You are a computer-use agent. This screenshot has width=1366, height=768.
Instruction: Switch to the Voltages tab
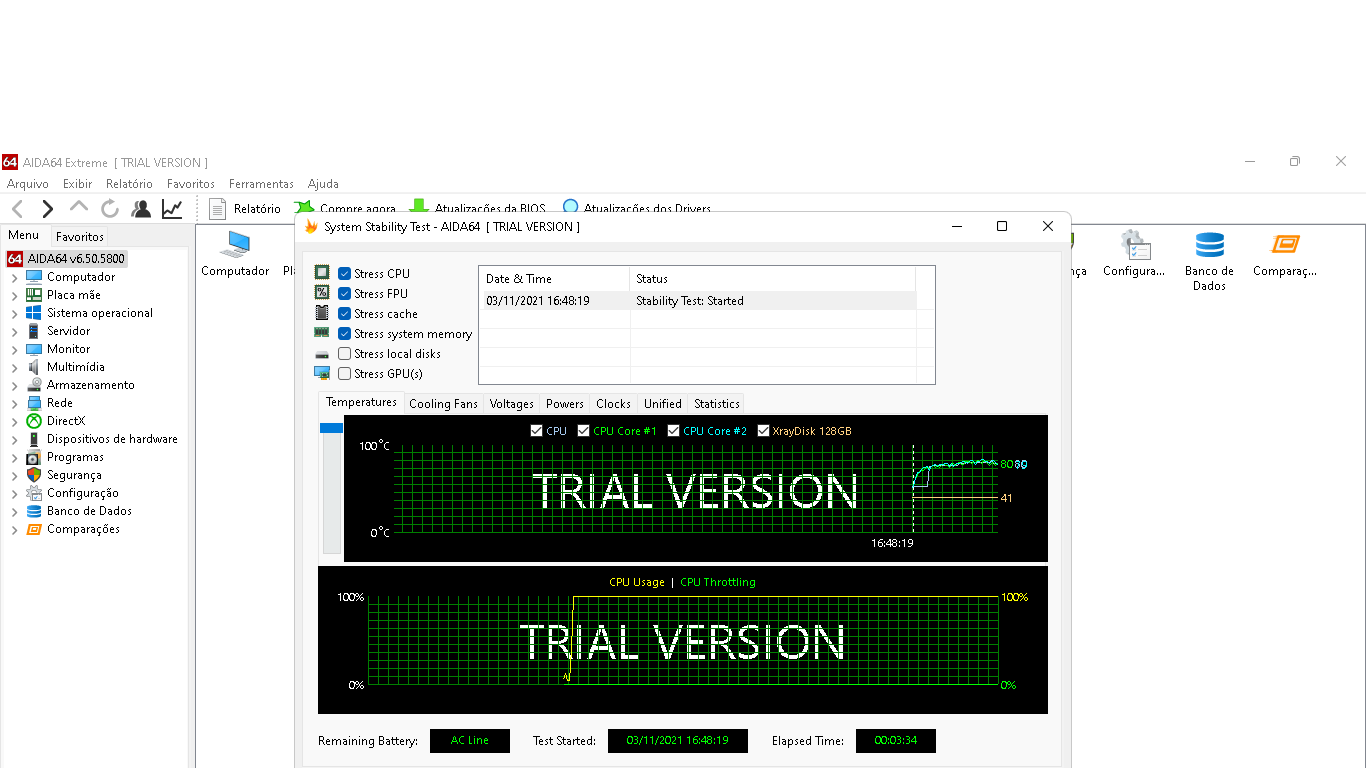tap(512, 404)
